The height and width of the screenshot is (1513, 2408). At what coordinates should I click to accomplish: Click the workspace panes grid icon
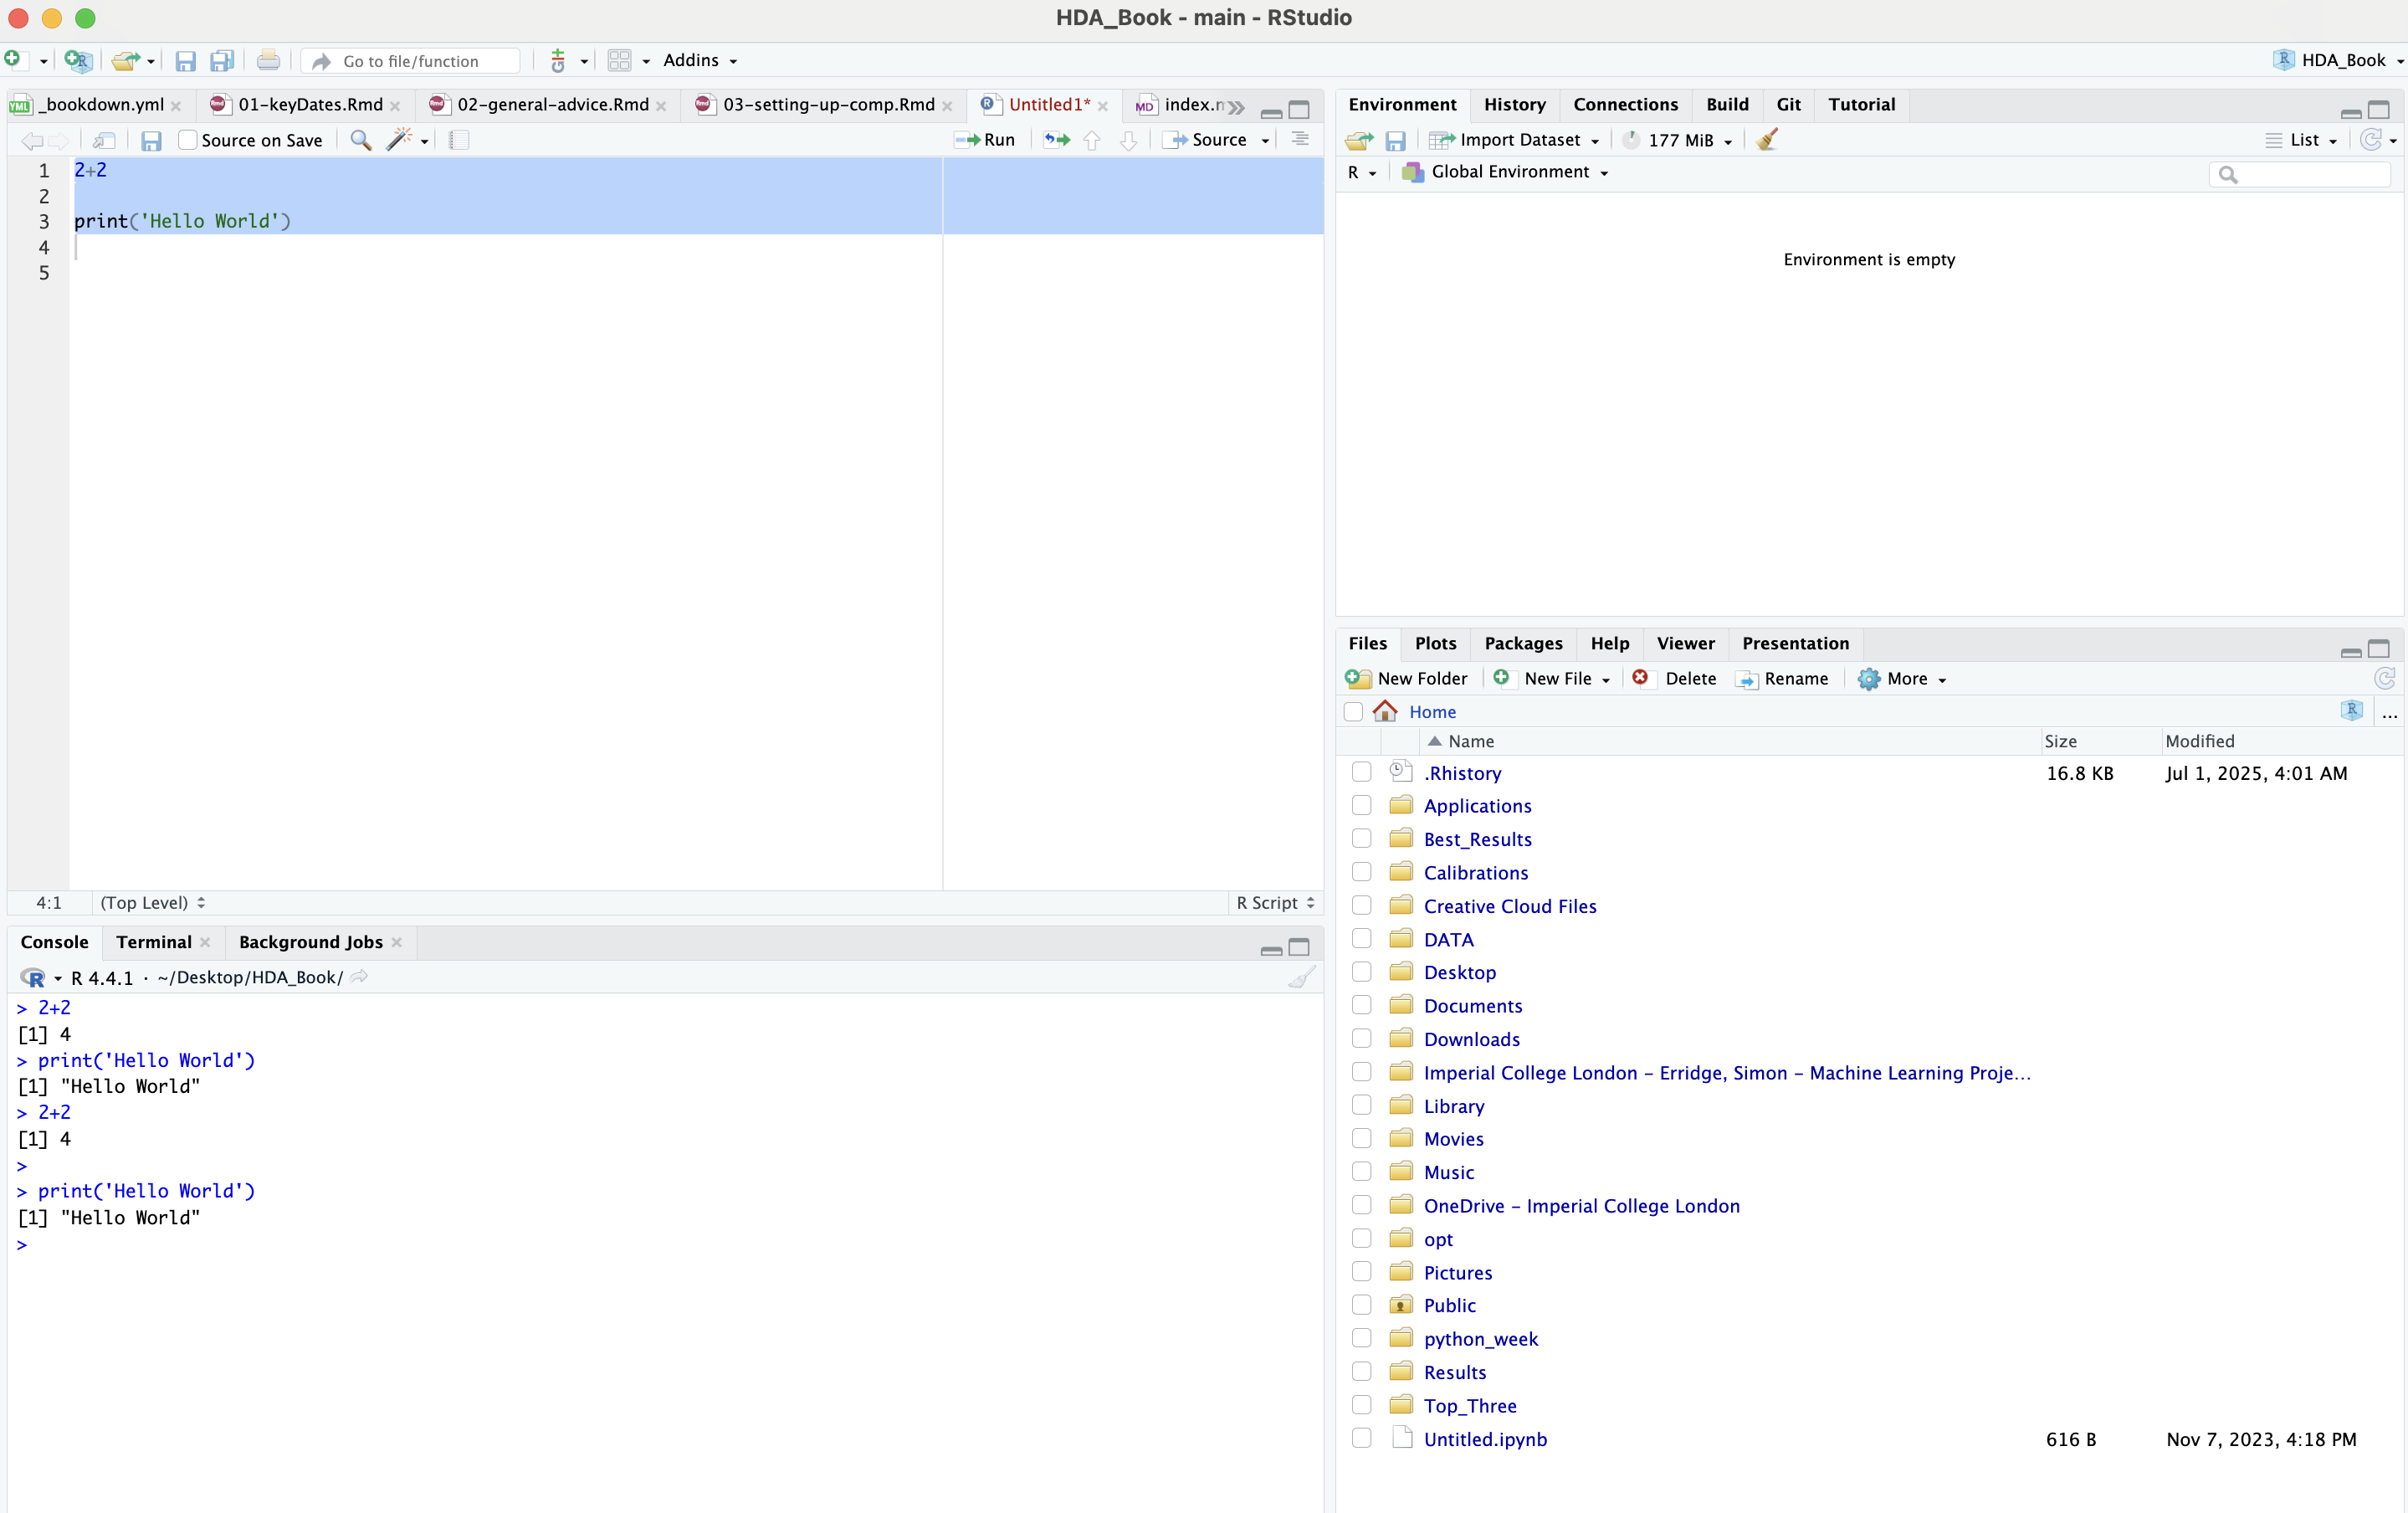pyautogui.click(x=619, y=61)
